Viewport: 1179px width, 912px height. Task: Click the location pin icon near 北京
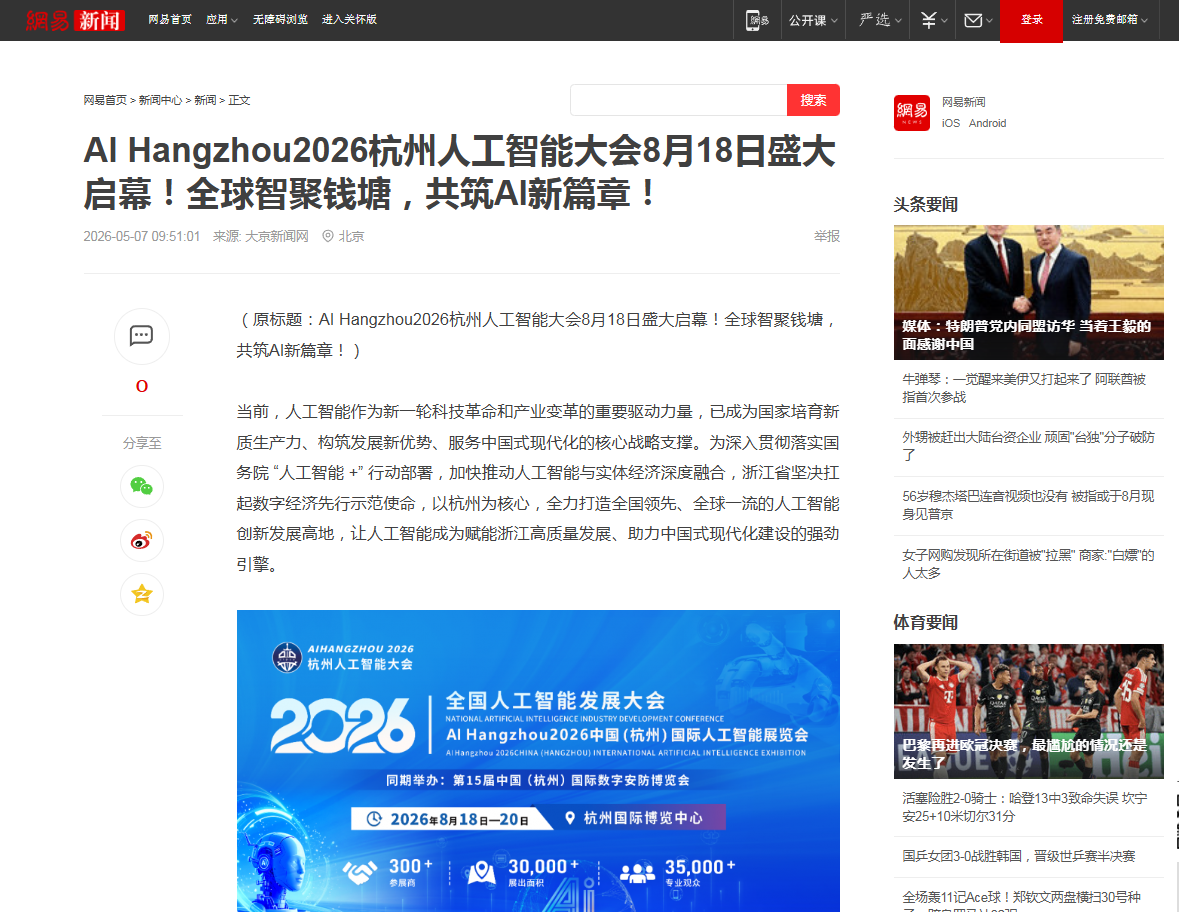[328, 236]
